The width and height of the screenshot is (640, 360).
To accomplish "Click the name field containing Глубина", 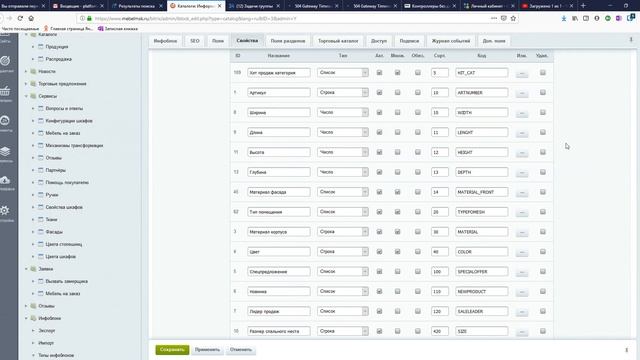I will (x=278, y=172).
